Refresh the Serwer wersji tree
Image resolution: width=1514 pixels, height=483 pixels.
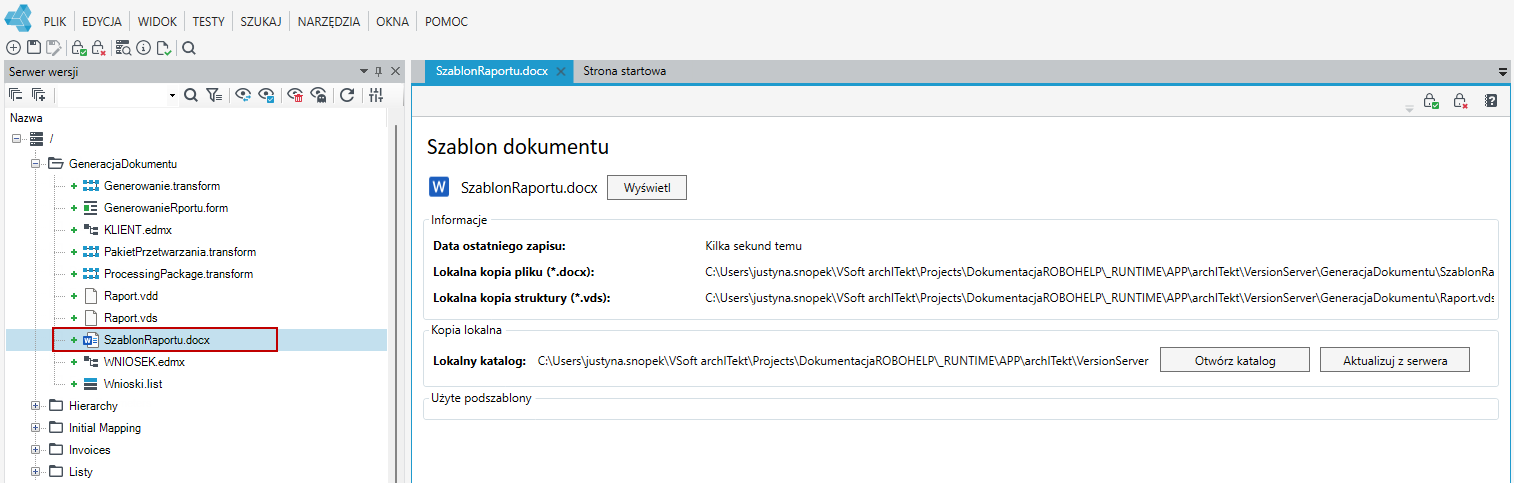pos(347,95)
